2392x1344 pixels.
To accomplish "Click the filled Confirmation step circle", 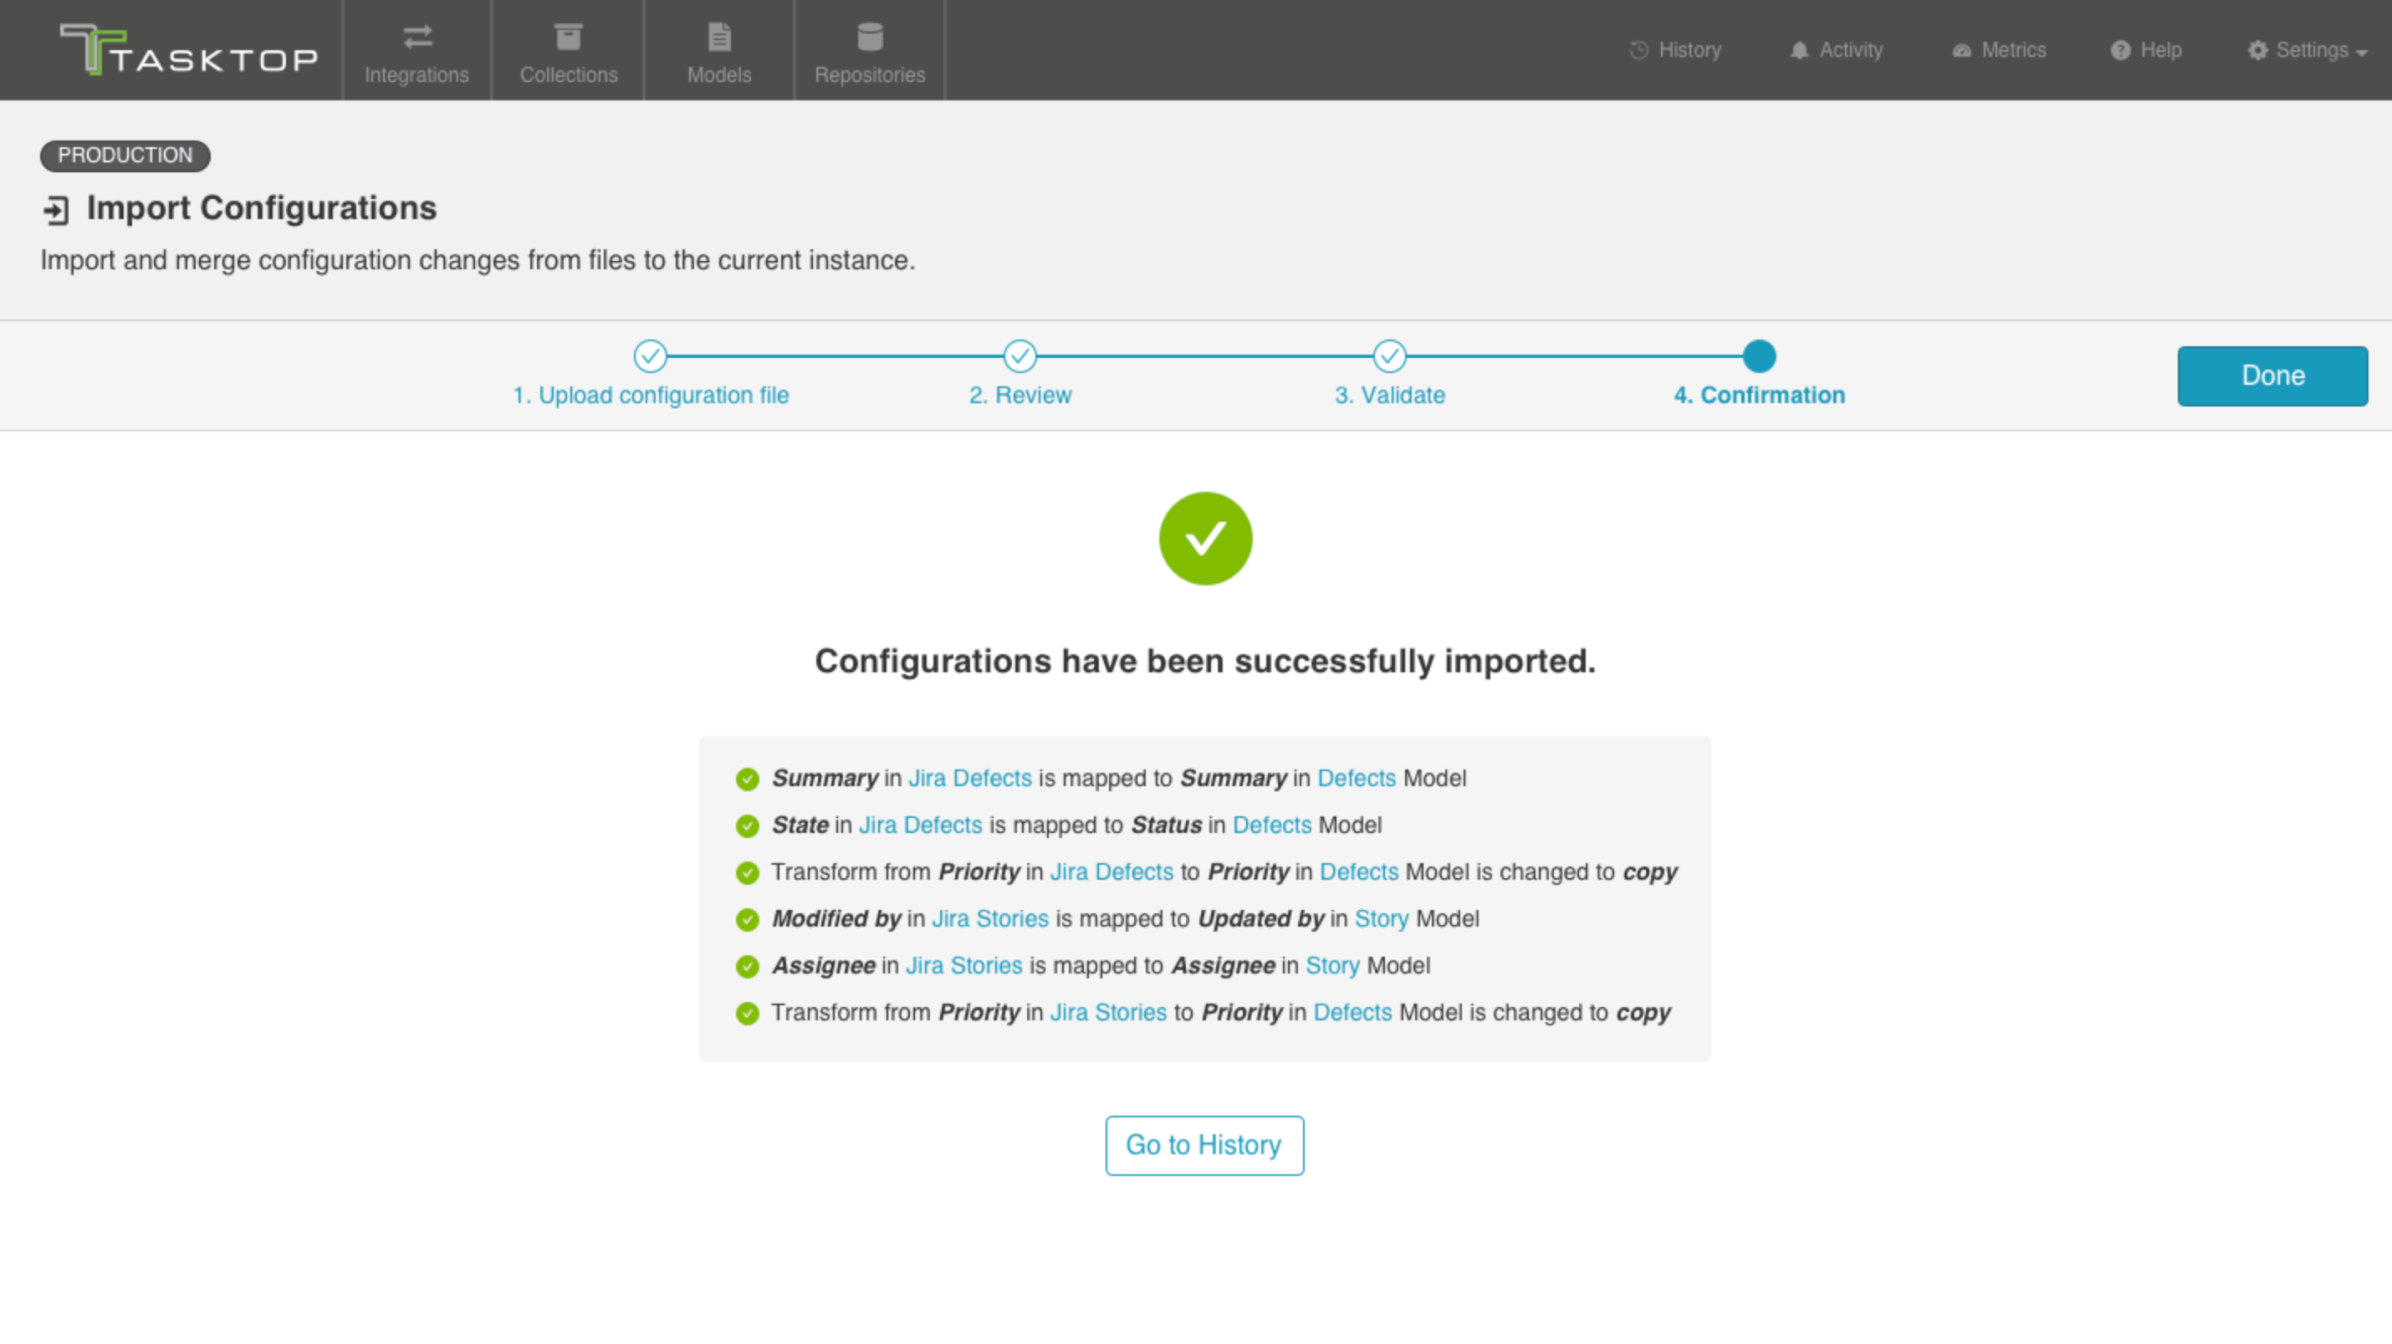I will pyautogui.click(x=1759, y=355).
